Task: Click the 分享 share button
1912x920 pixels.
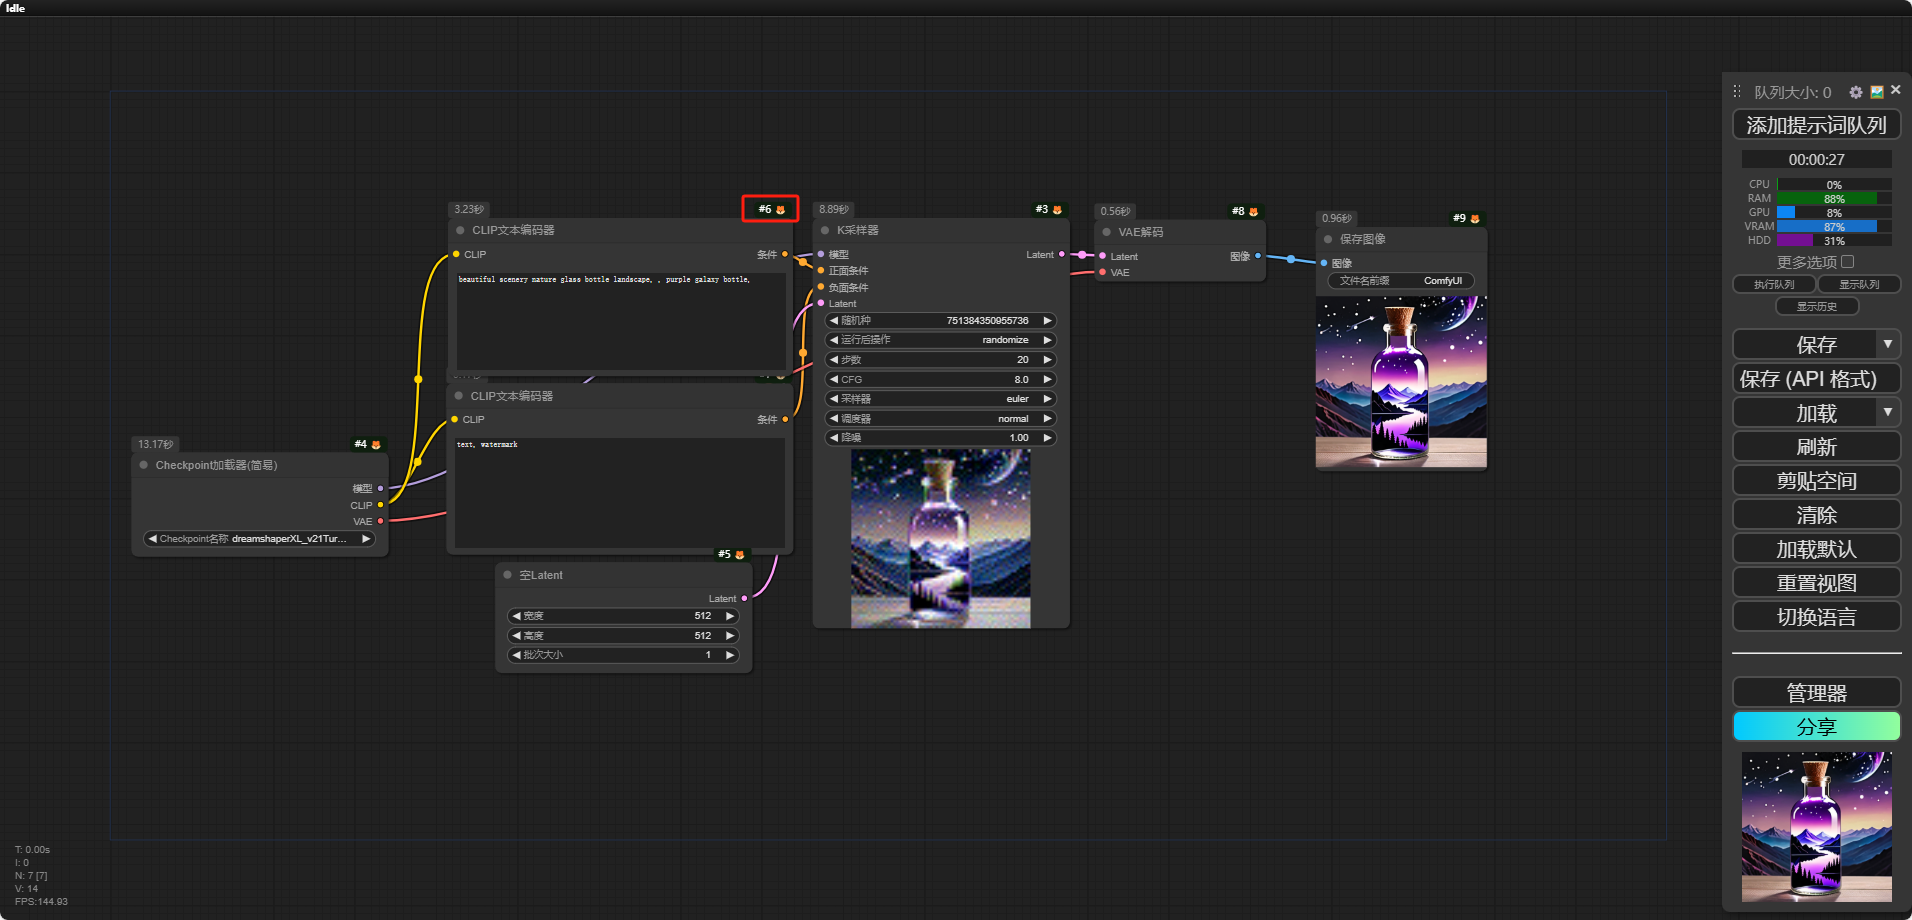Action: [x=1816, y=727]
